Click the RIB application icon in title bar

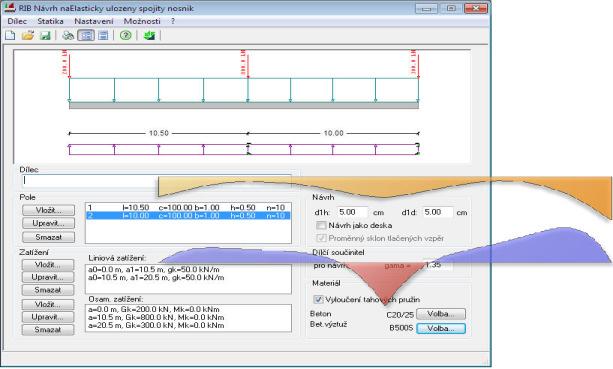(x=9, y=7)
